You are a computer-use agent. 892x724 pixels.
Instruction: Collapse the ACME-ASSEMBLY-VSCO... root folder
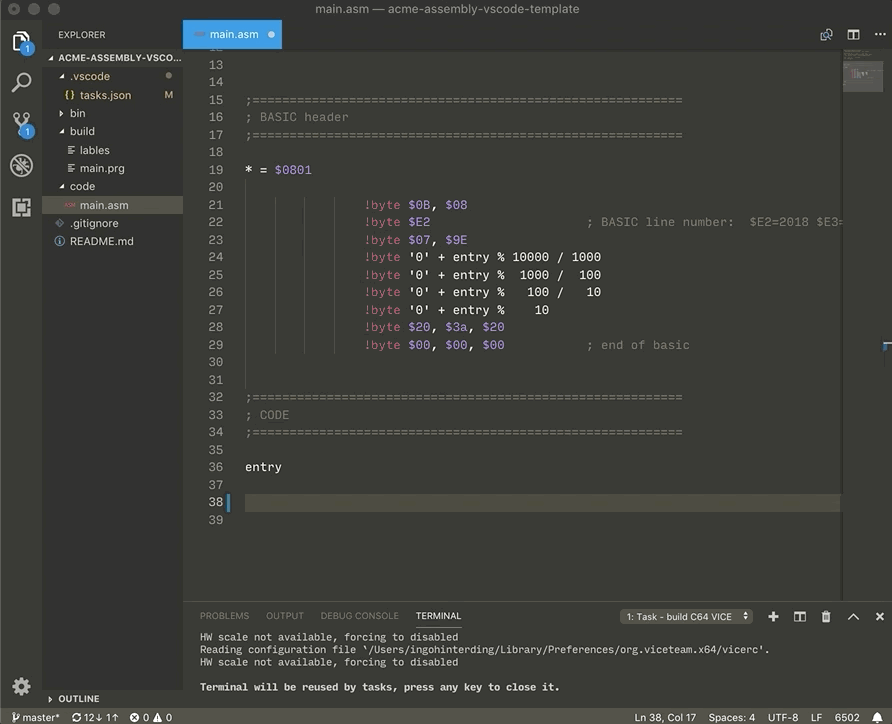(x=114, y=57)
